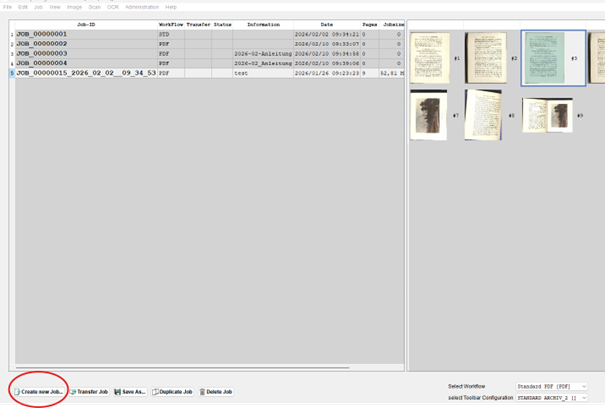Open the Administration menu

(141, 7)
